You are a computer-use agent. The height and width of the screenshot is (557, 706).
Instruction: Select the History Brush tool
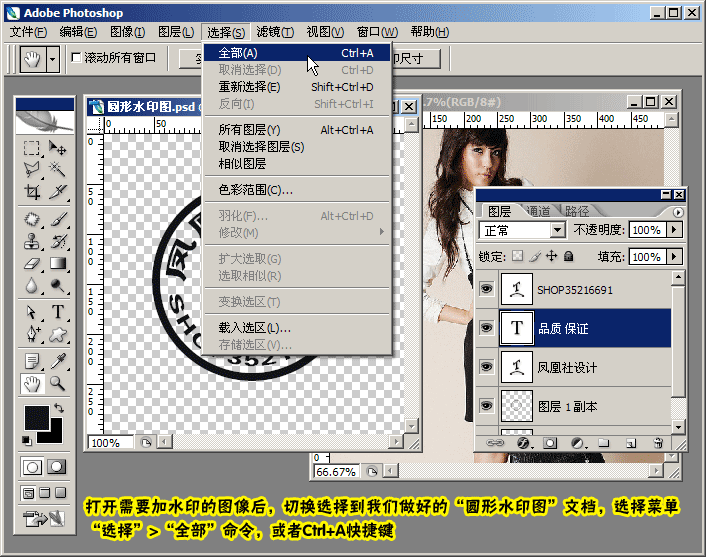pyautogui.click(x=58, y=241)
